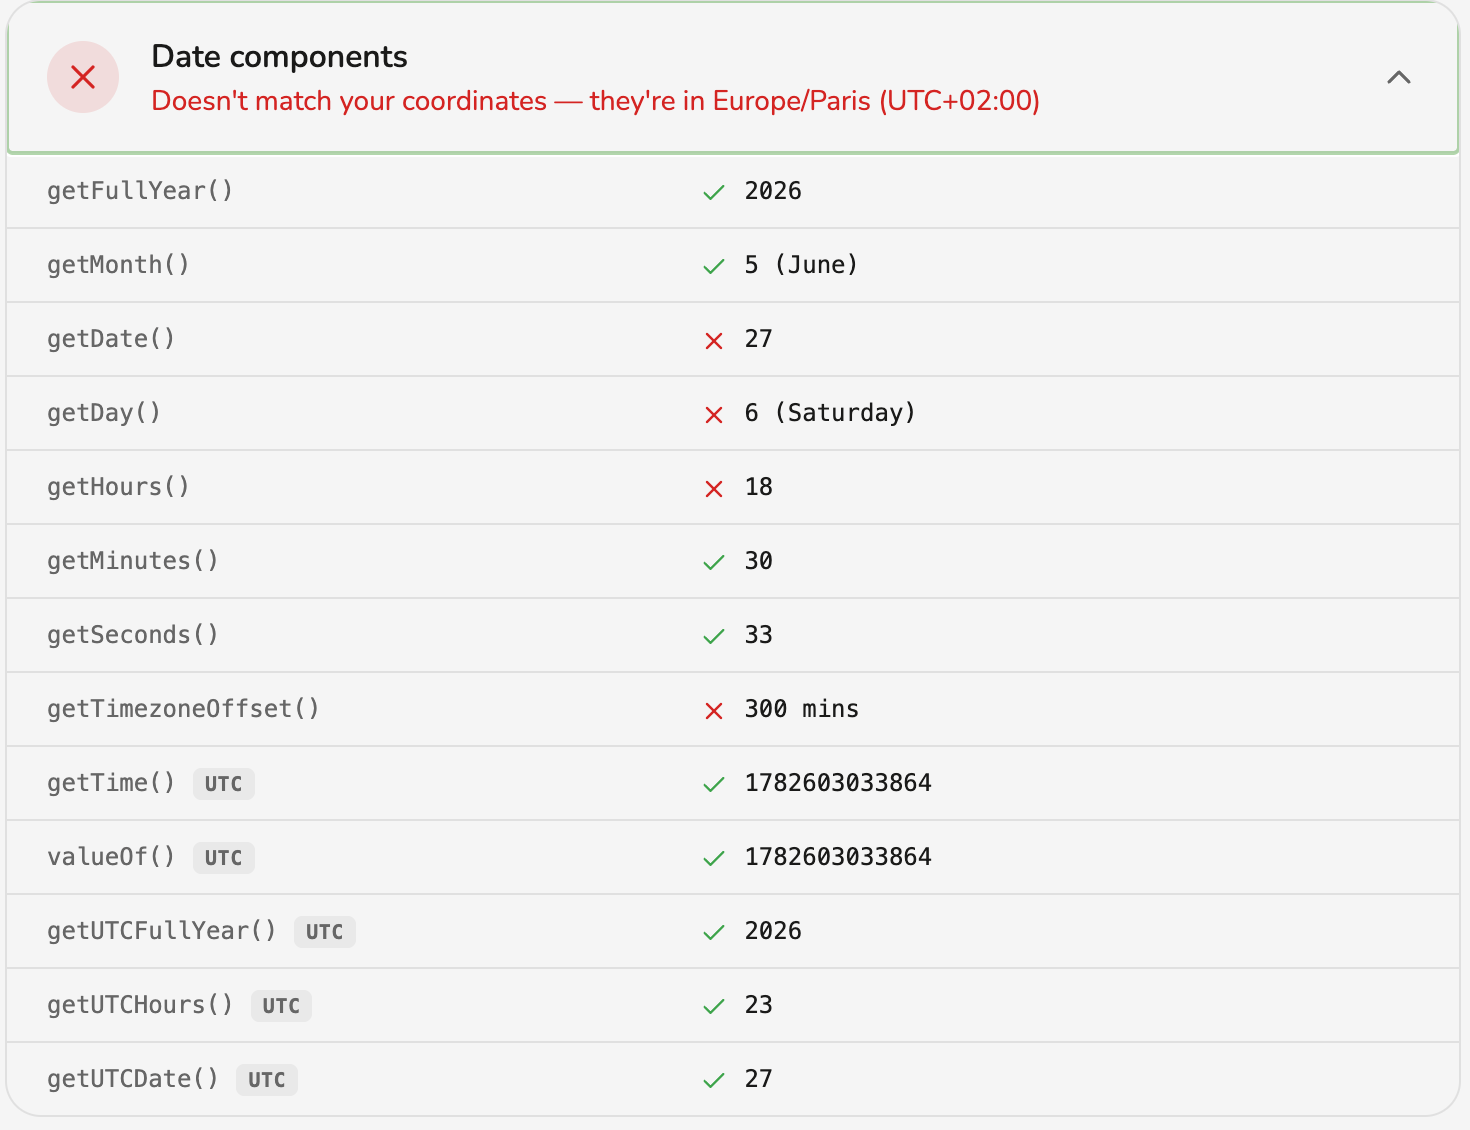
Task: Click the UTC badge next to getUTCDate()
Action: (x=267, y=1080)
